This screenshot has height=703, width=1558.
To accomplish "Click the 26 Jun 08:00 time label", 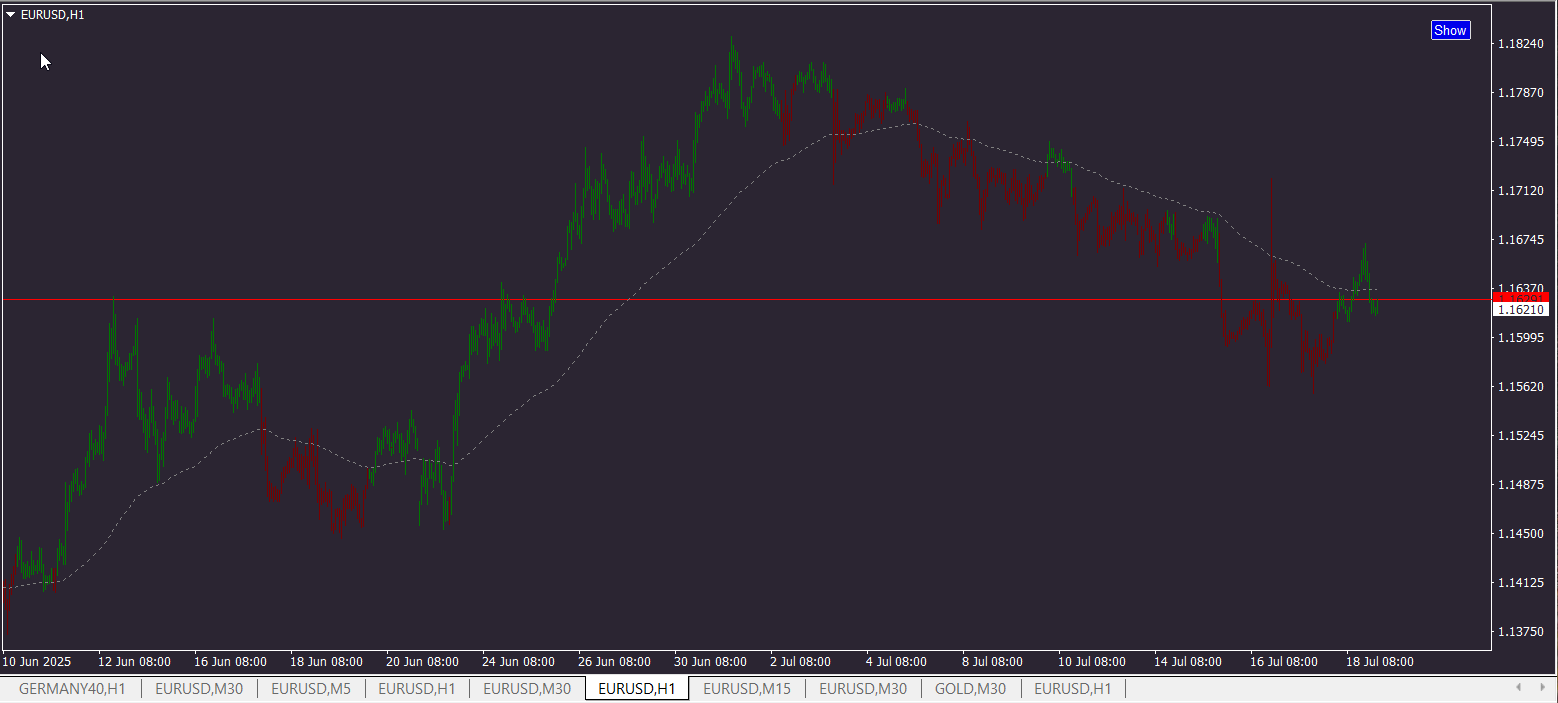I will pyautogui.click(x=614, y=662).
